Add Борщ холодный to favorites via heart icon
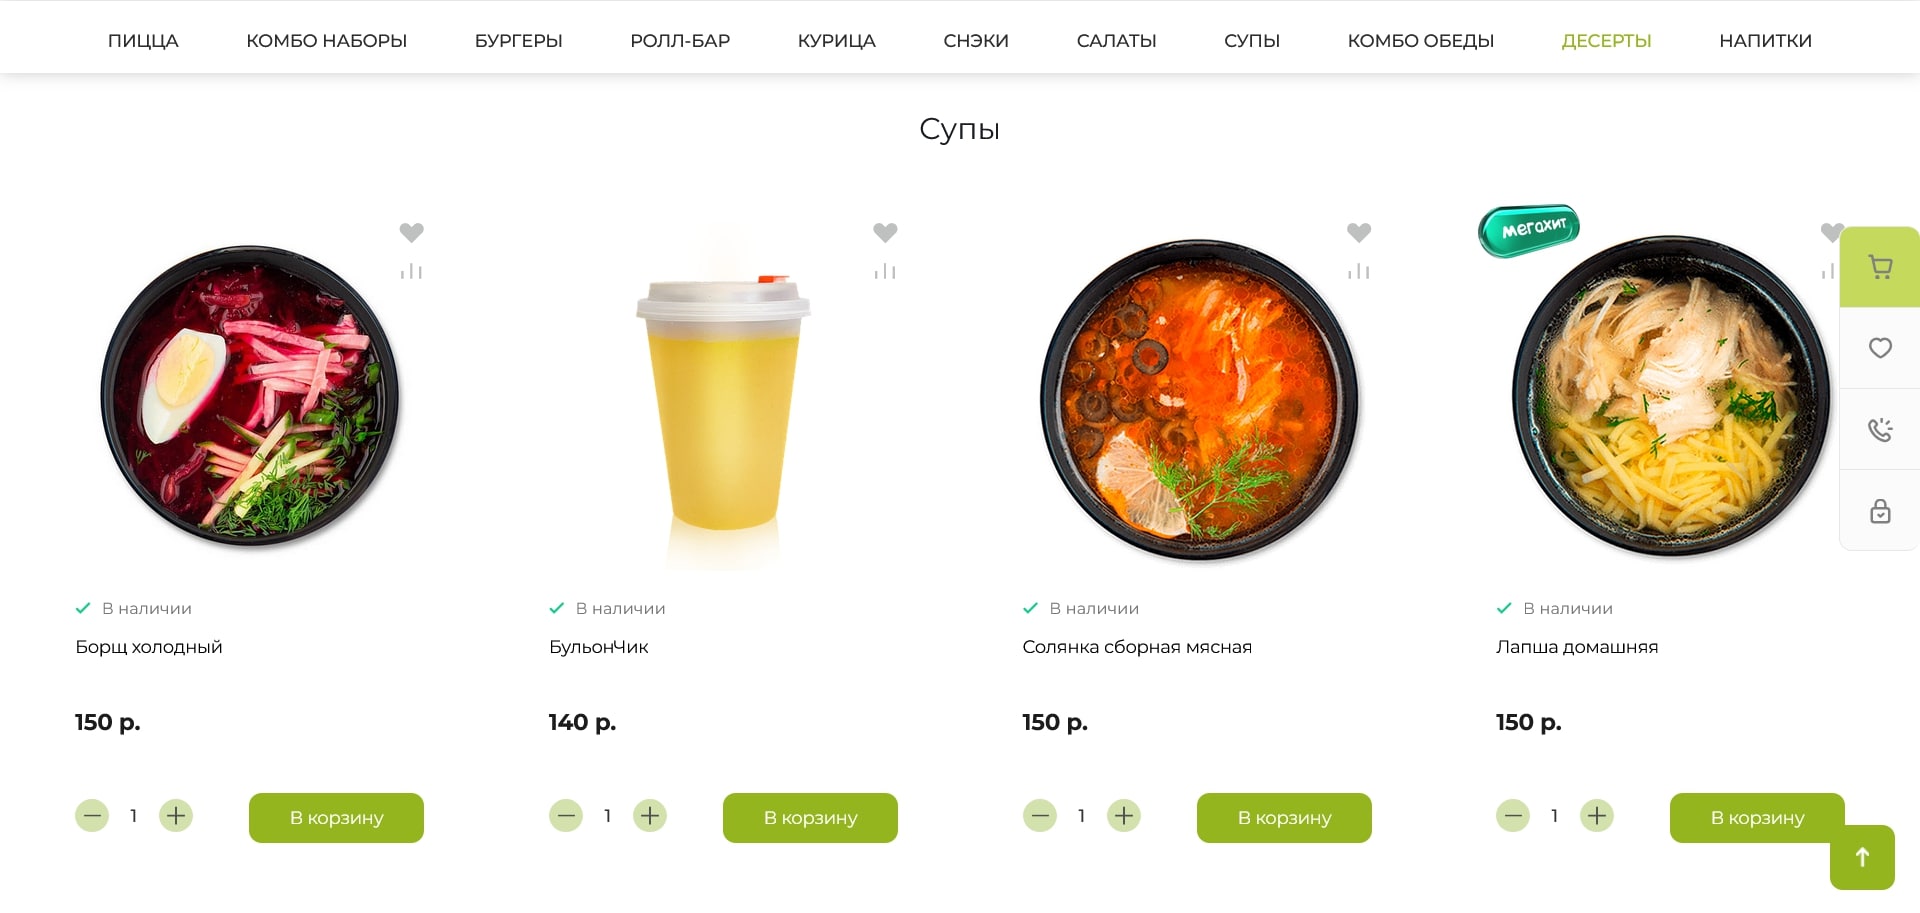Screen dimensions: 1920x913 click(411, 233)
